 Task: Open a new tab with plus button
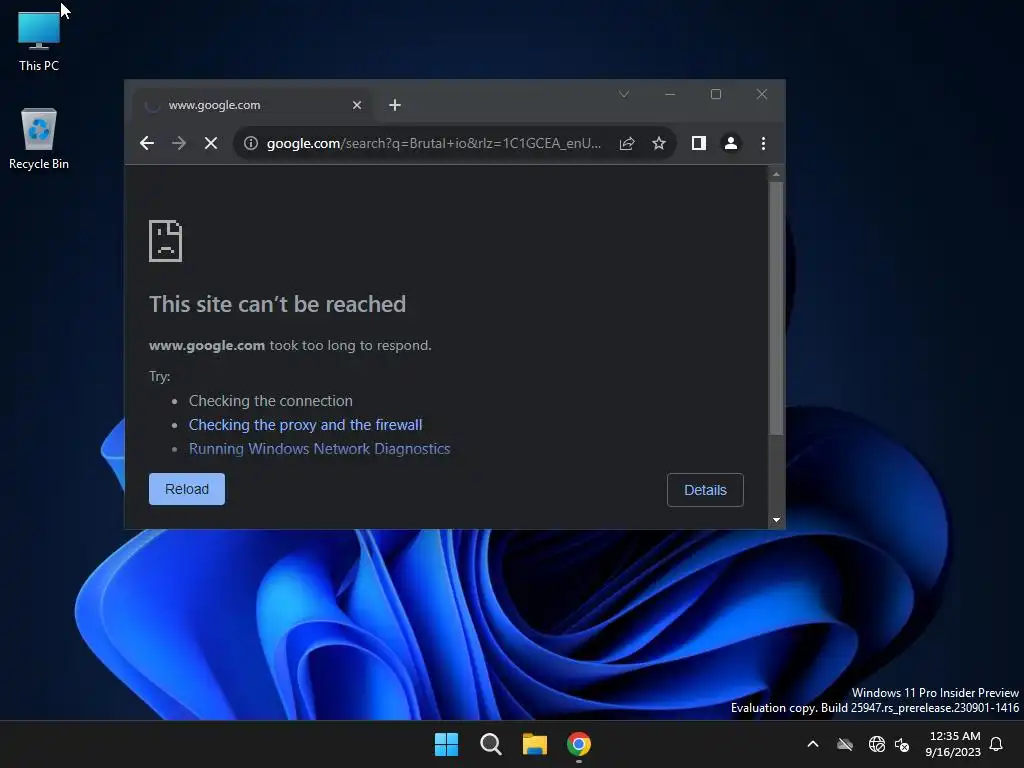395,105
